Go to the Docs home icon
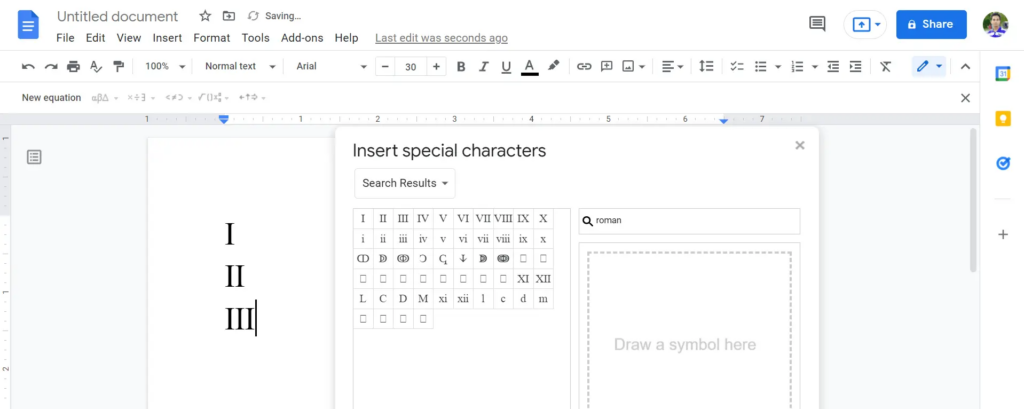Image resolution: width=1024 pixels, height=409 pixels. pos(29,25)
